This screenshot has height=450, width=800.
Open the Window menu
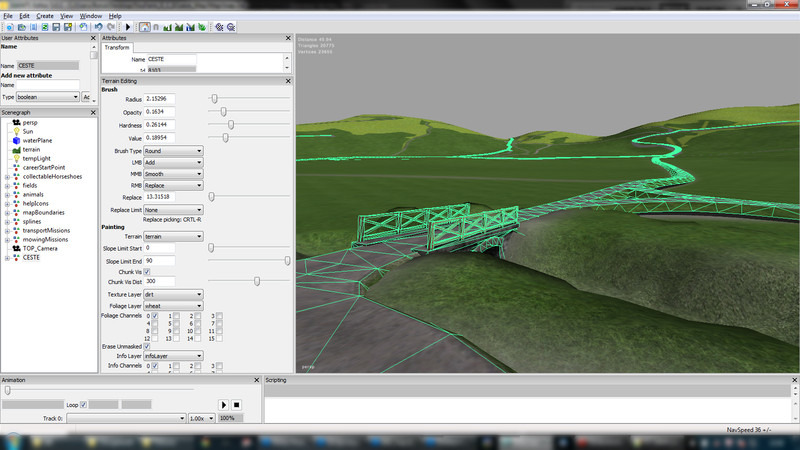pos(90,16)
